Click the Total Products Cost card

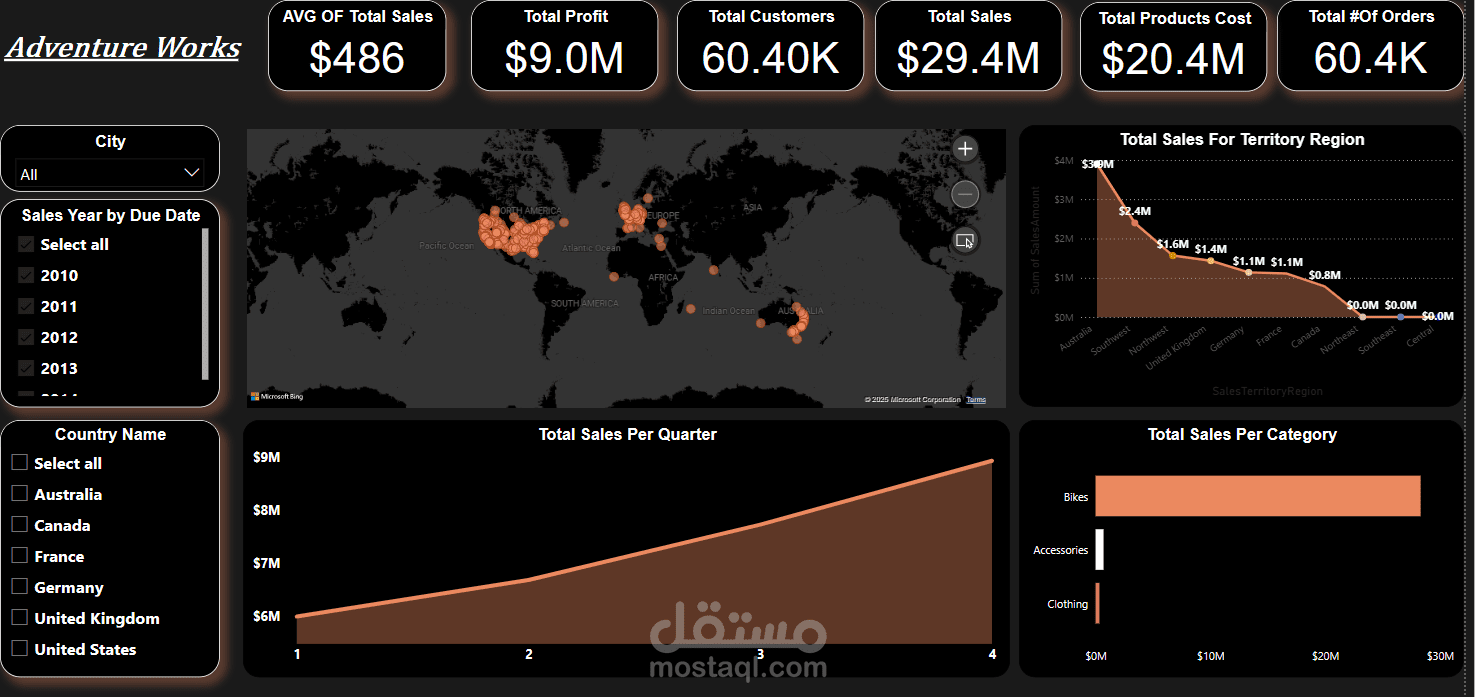[1174, 47]
